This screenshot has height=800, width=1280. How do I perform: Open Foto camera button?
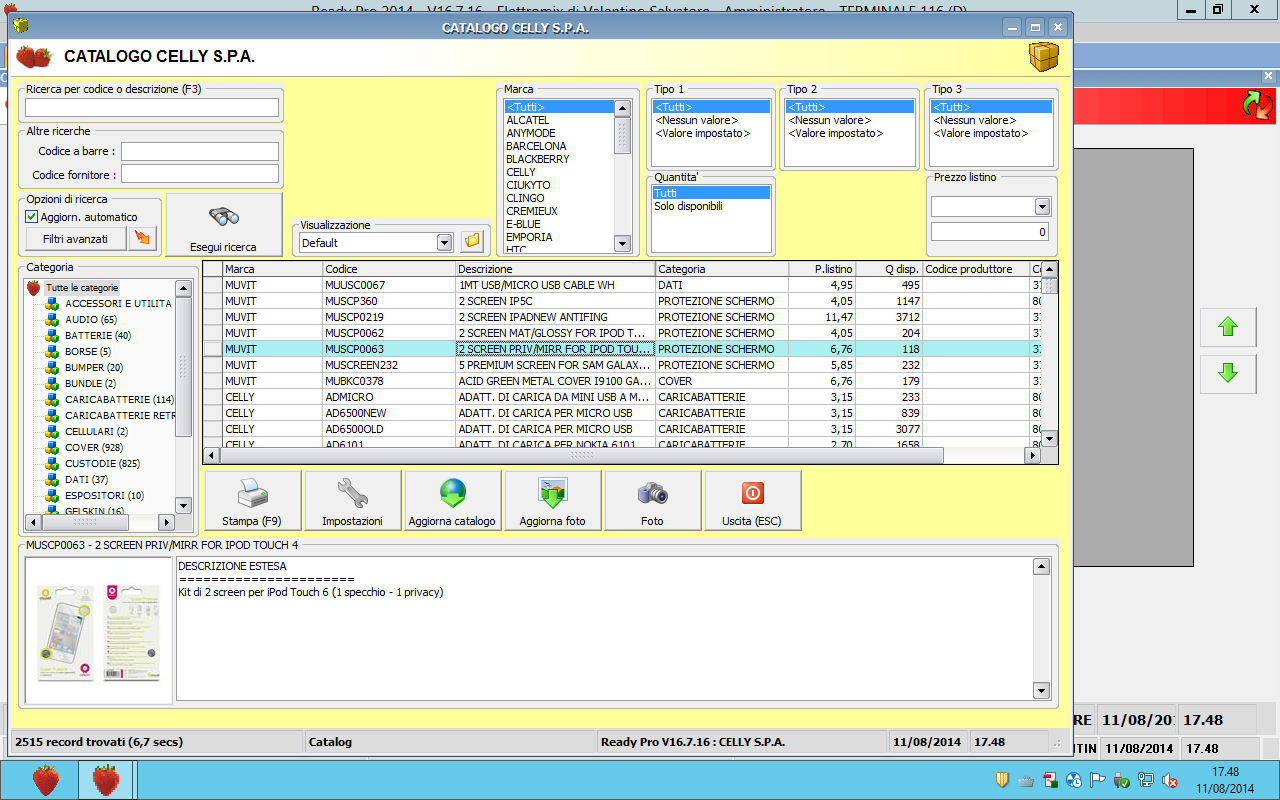pos(652,501)
